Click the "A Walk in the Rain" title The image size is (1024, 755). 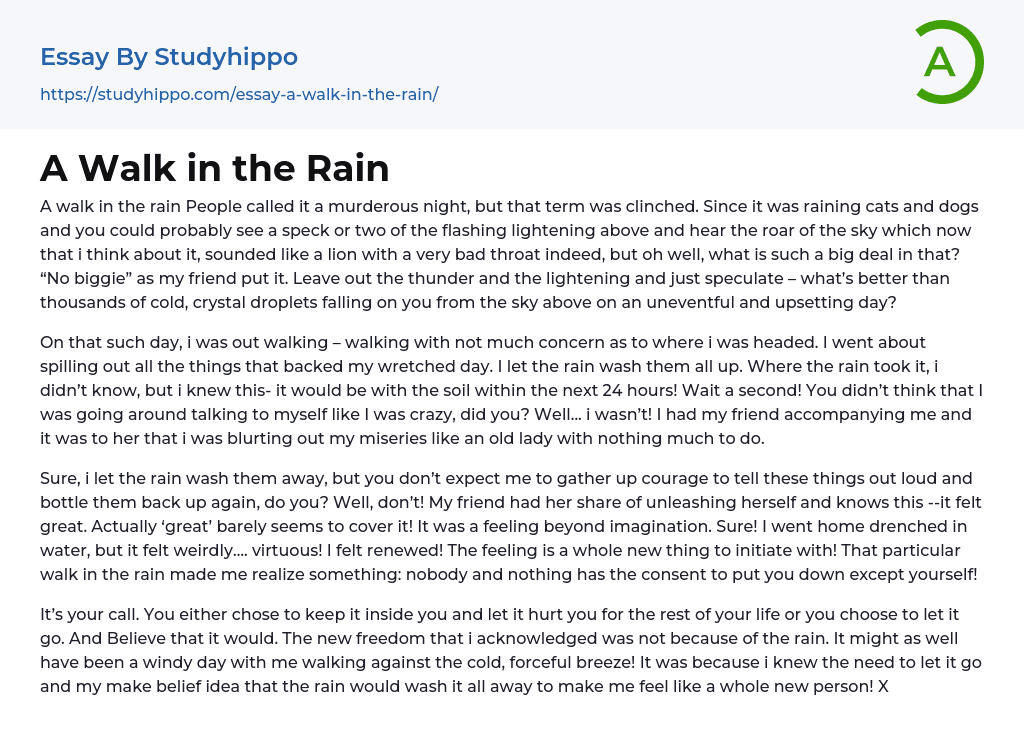click(x=214, y=168)
